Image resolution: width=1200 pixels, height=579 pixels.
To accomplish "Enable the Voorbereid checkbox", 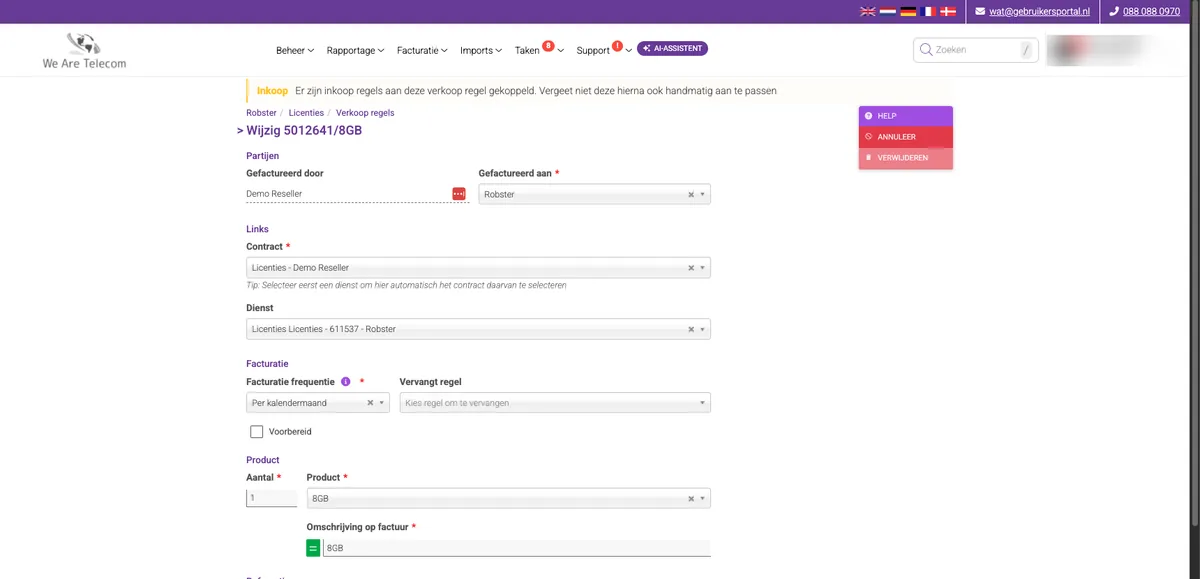I will [x=257, y=432].
